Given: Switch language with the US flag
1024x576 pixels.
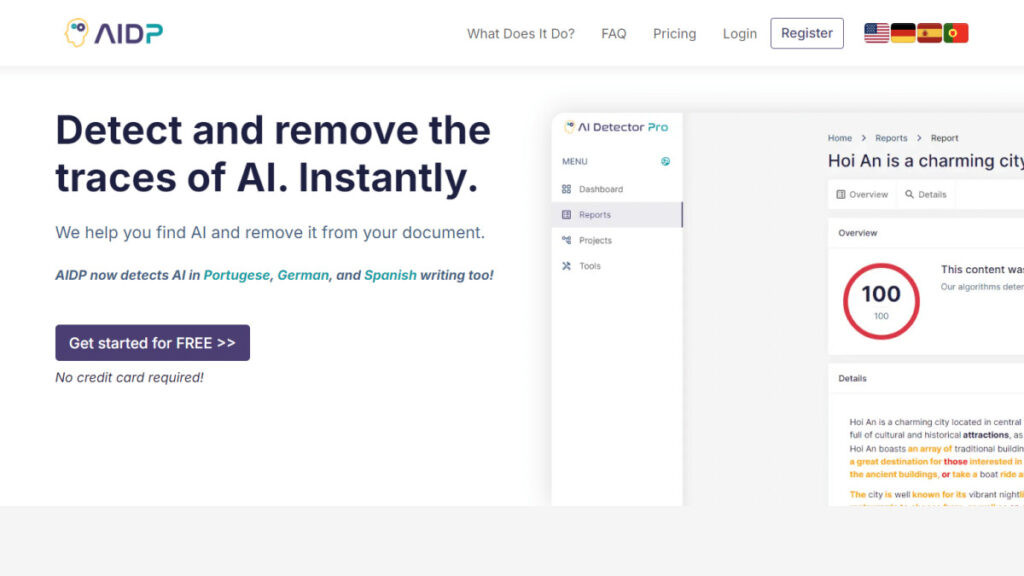Looking at the screenshot, I should [x=876, y=33].
